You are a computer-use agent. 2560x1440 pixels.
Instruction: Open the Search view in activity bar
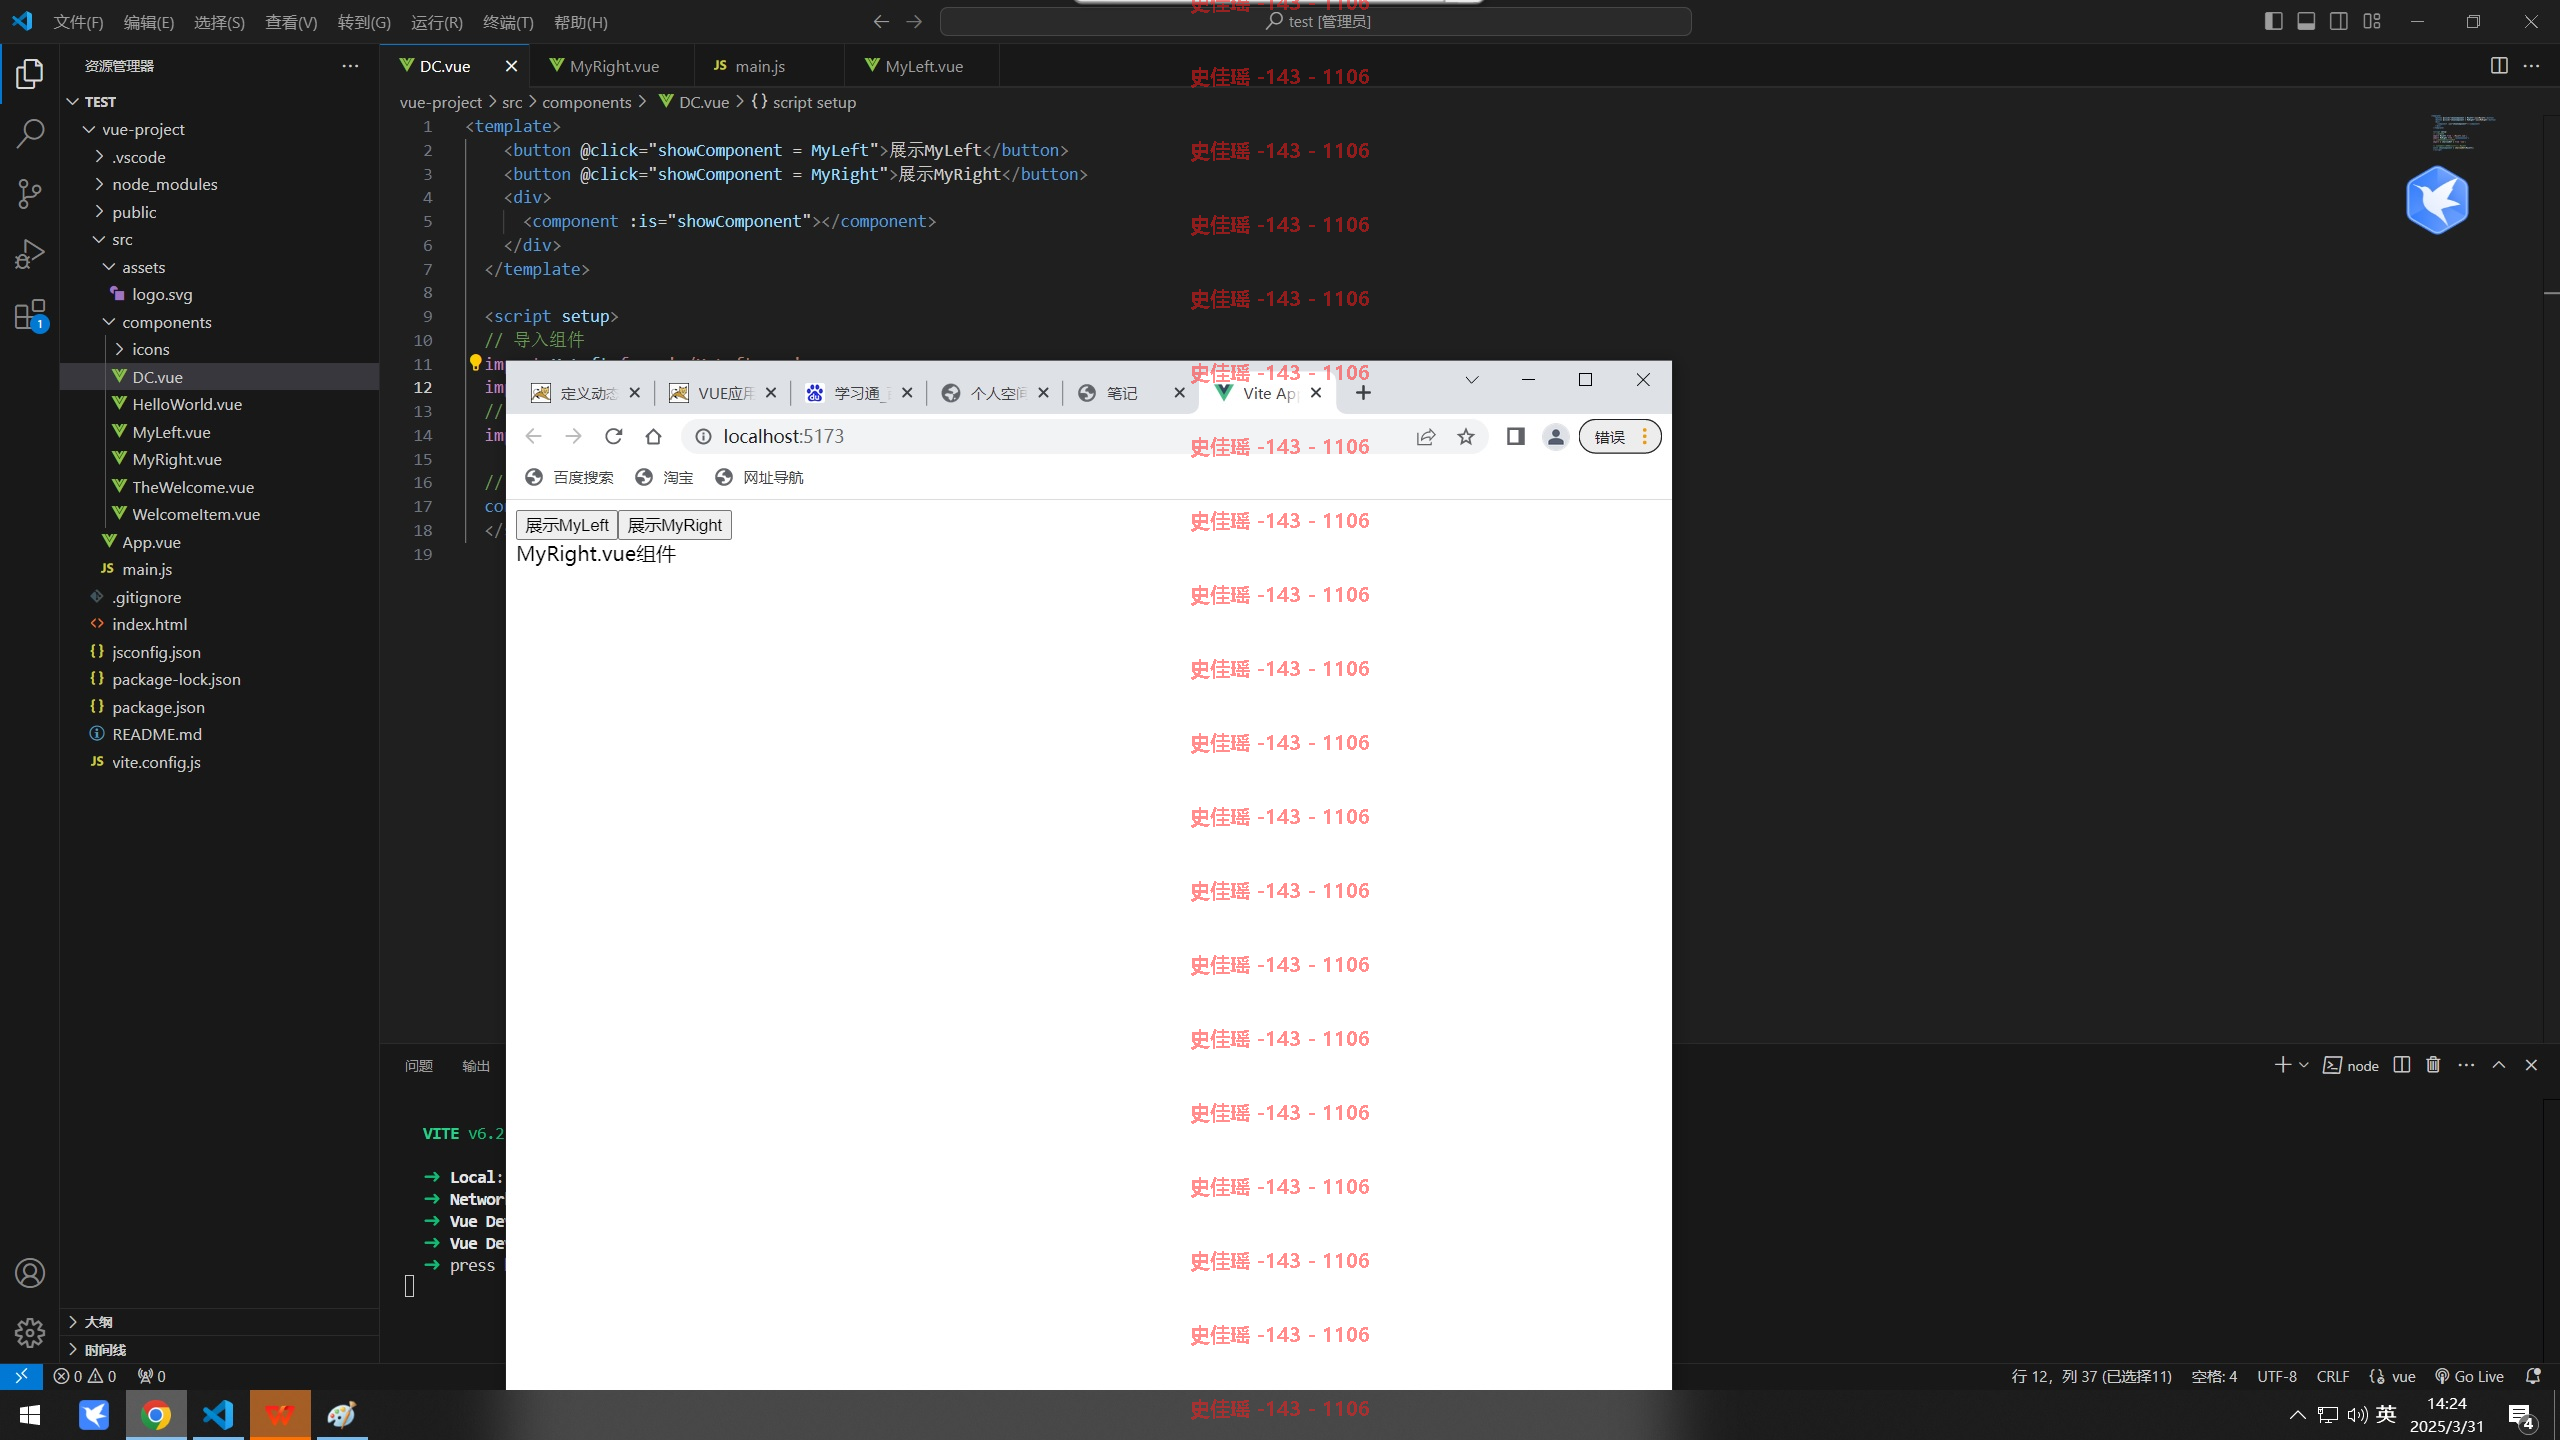[30, 133]
